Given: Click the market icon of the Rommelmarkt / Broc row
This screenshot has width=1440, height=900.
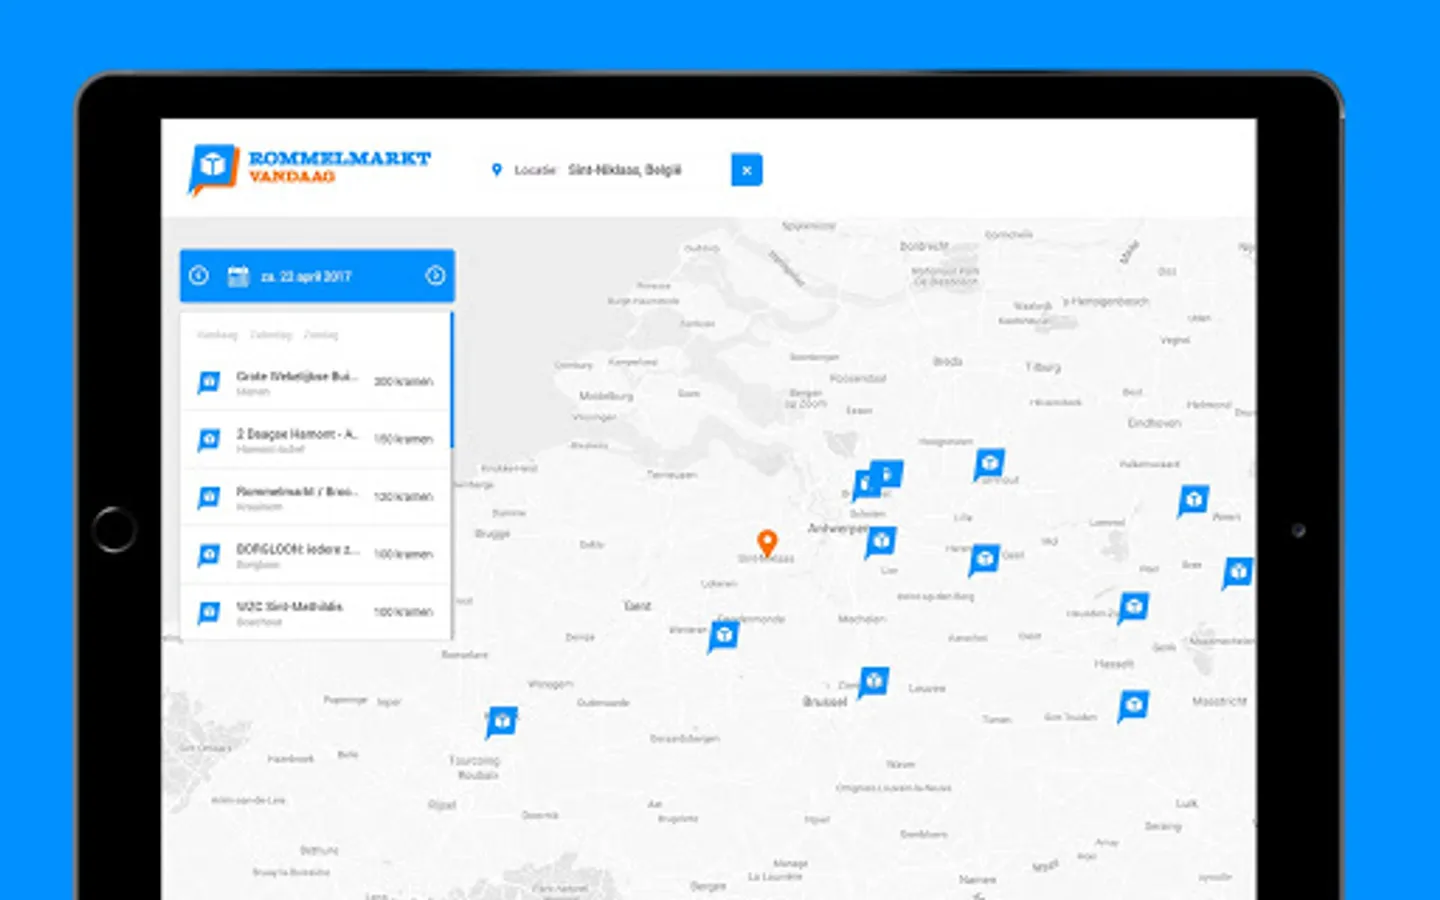Looking at the screenshot, I should point(208,497).
